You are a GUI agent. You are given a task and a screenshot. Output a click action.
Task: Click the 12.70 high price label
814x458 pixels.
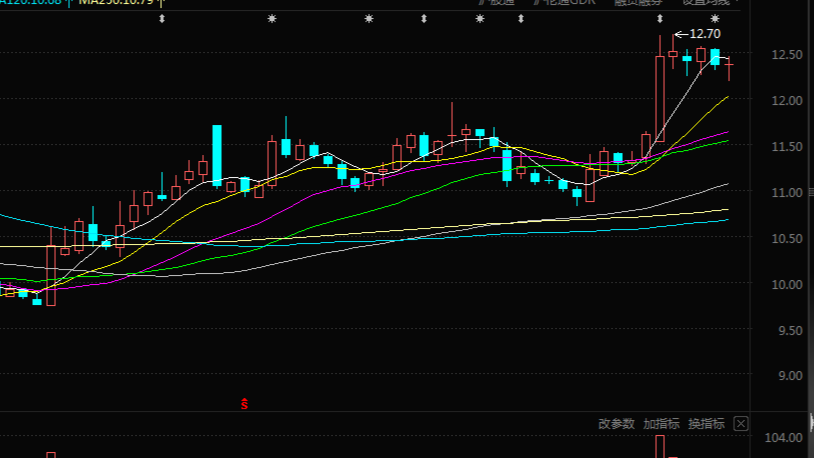pyautogui.click(x=704, y=34)
